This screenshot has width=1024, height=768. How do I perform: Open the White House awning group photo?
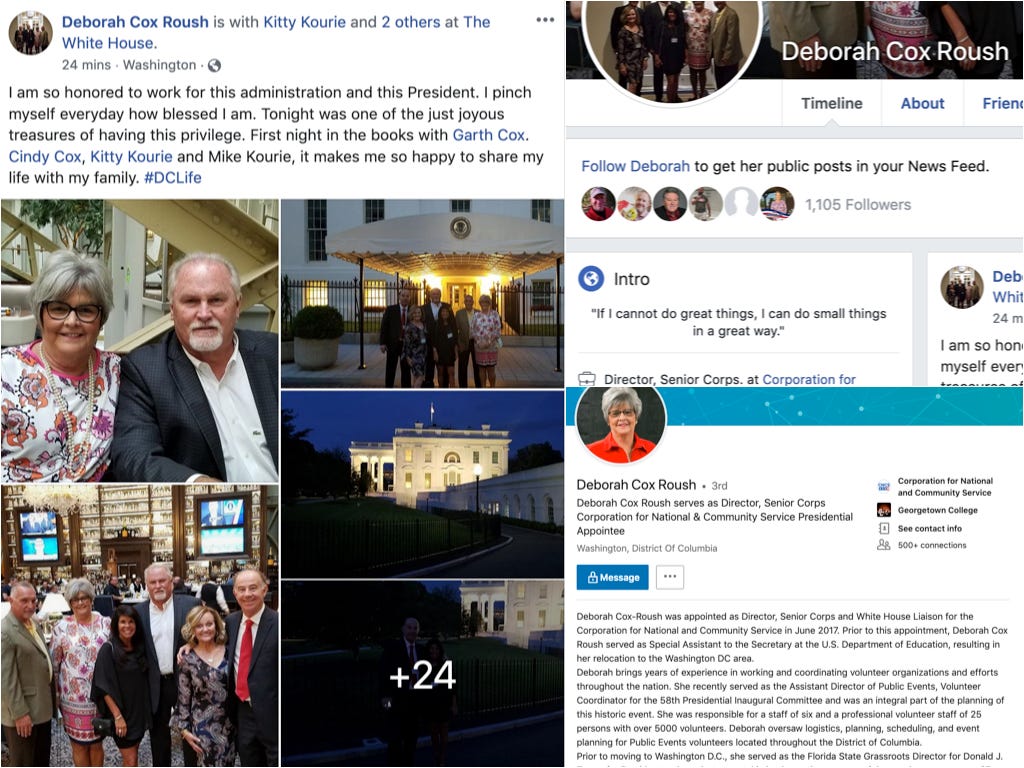(x=423, y=294)
